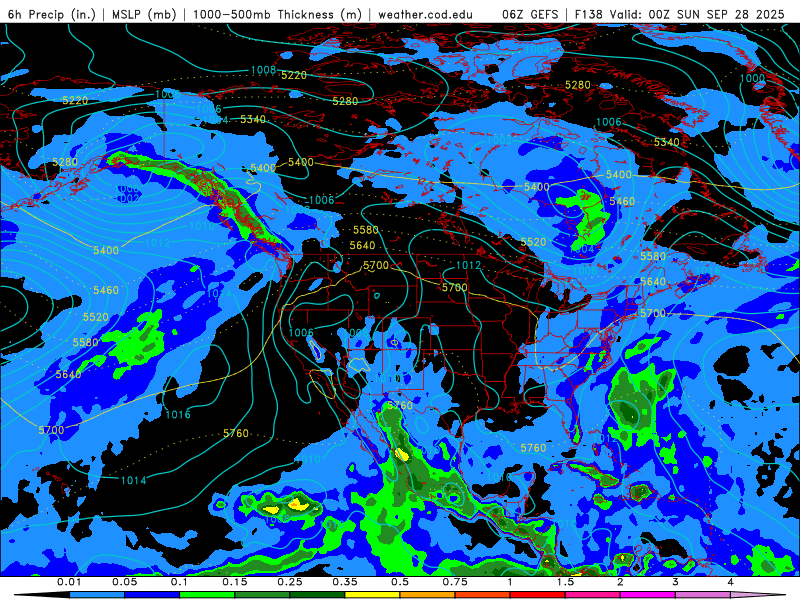Click the '0.75' legend value
The width and height of the screenshot is (800, 600).
pos(455,582)
